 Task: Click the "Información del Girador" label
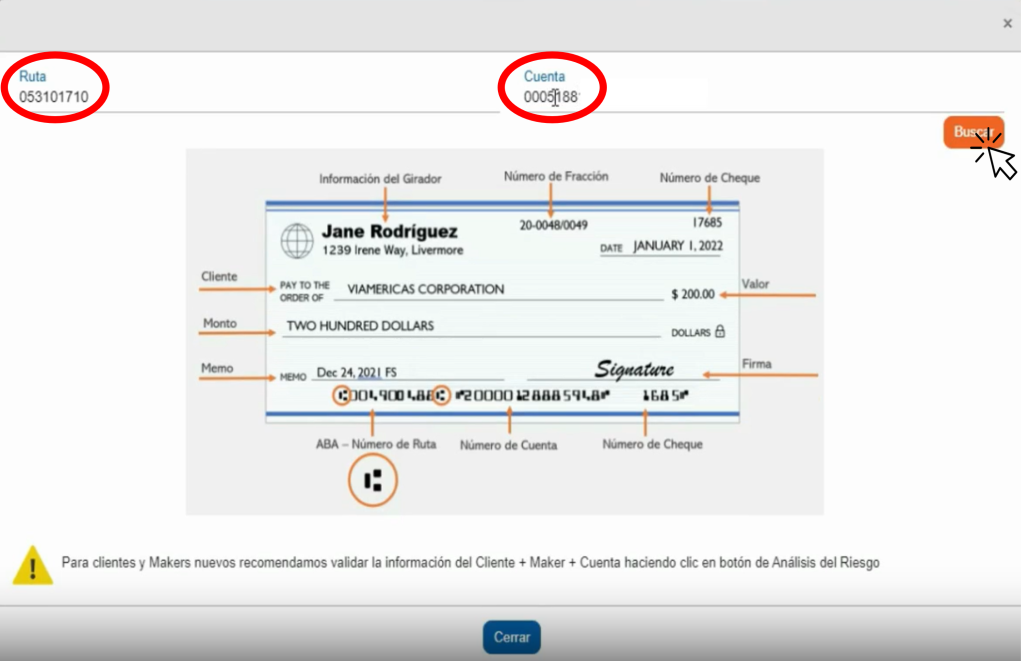coord(380,179)
